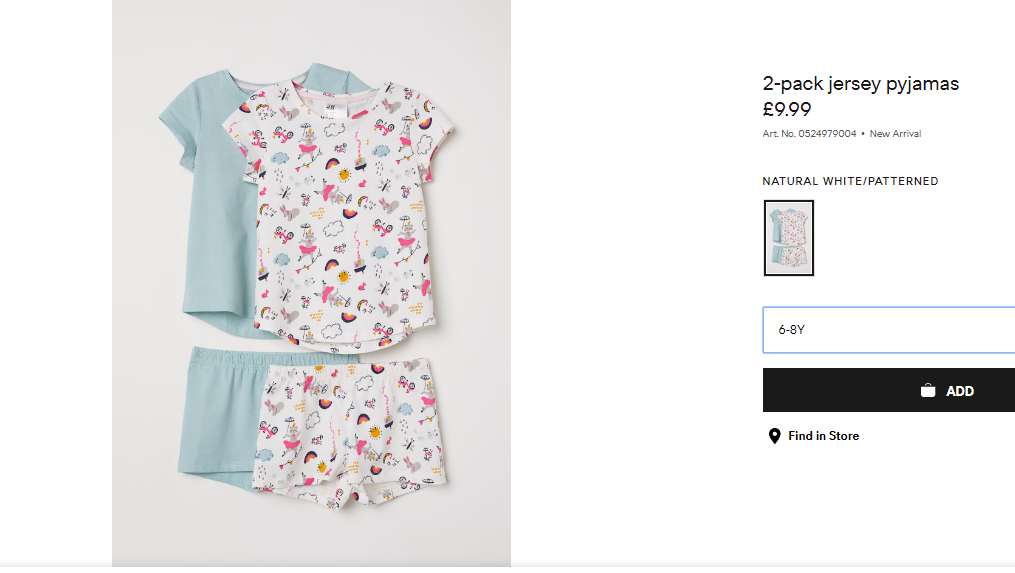Click the elastic waistband of patterned shorts

click(x=350, y=366)
